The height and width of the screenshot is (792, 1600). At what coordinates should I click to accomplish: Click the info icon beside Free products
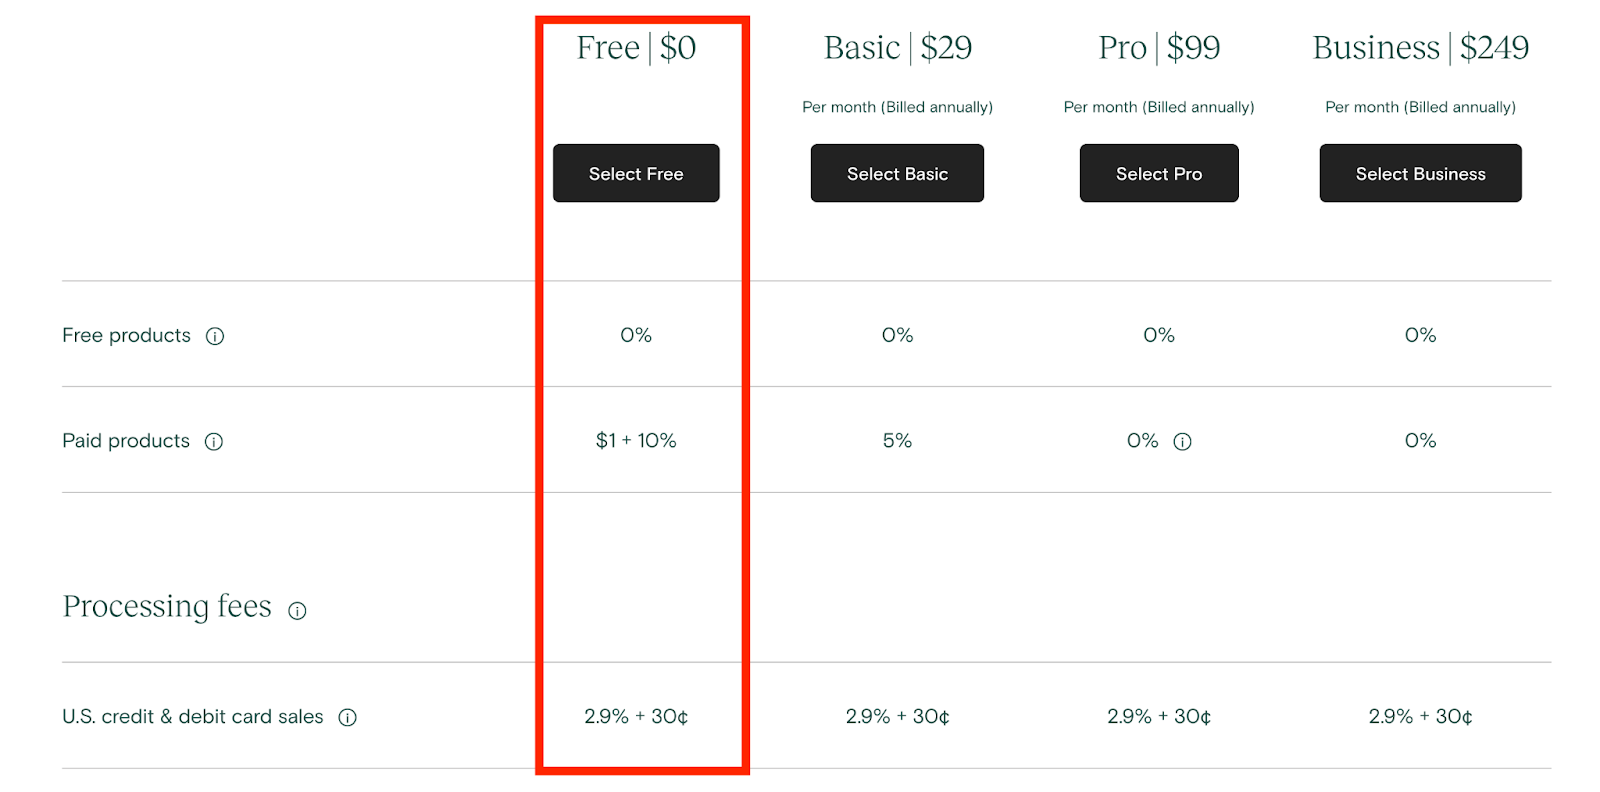[x=215, y=336]
